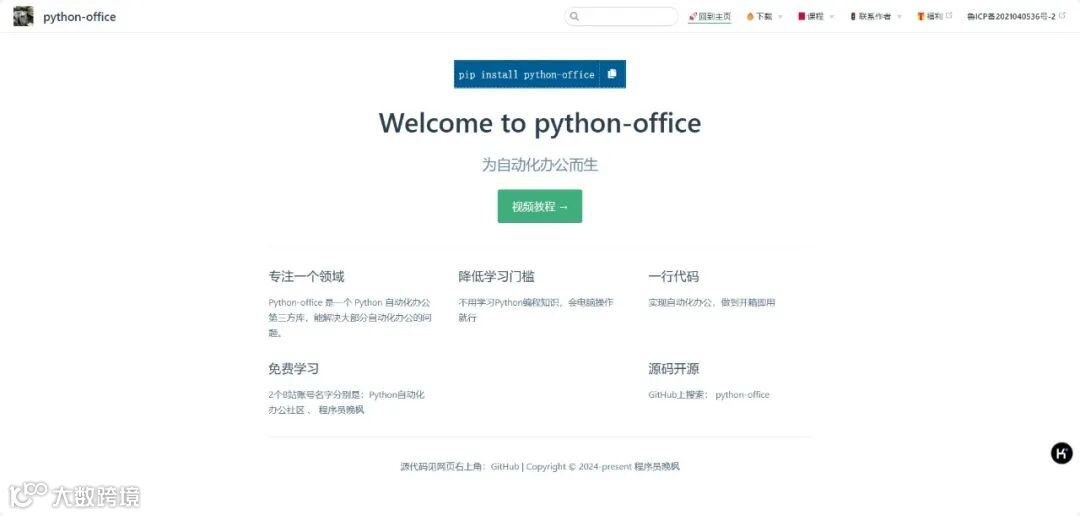The height and width of the screenshot is (516, 1080).
Task: Click the 不用学习Python编程知识 description text
Action: [x=536, y=310]
